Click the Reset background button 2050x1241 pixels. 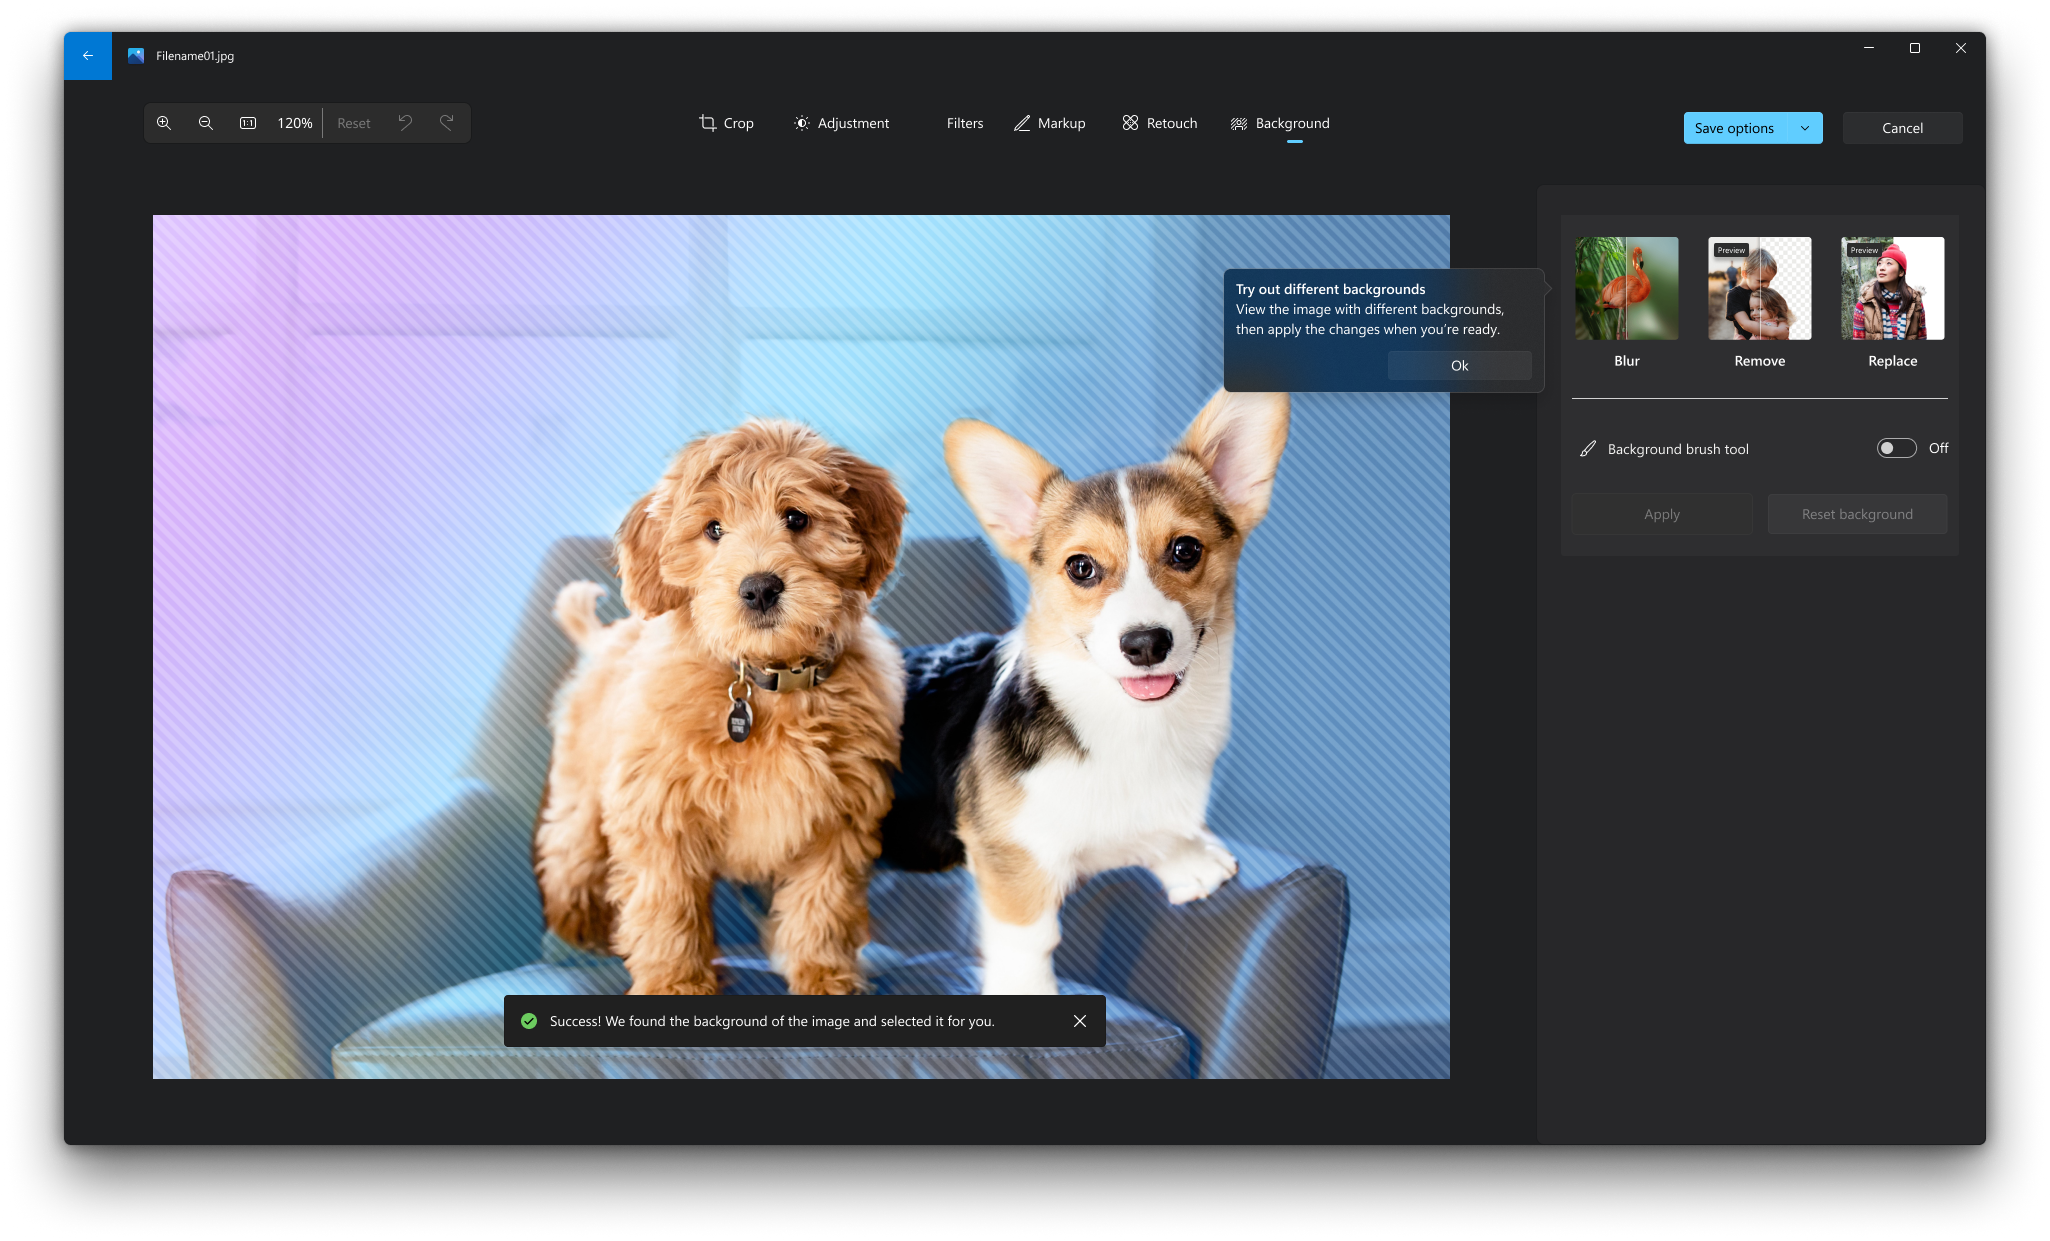(1855, 514)
